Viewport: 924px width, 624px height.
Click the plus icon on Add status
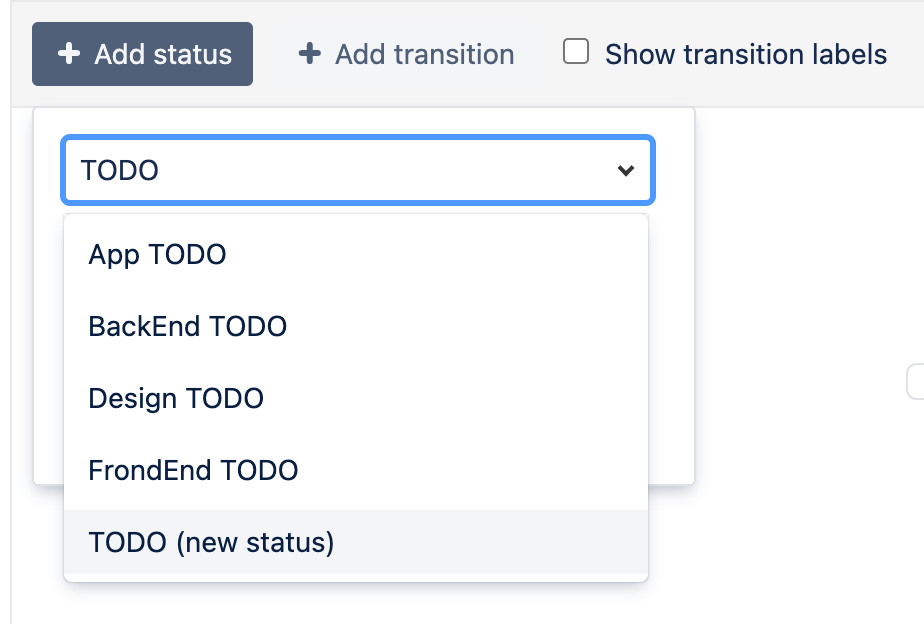[x=68, y=54]
